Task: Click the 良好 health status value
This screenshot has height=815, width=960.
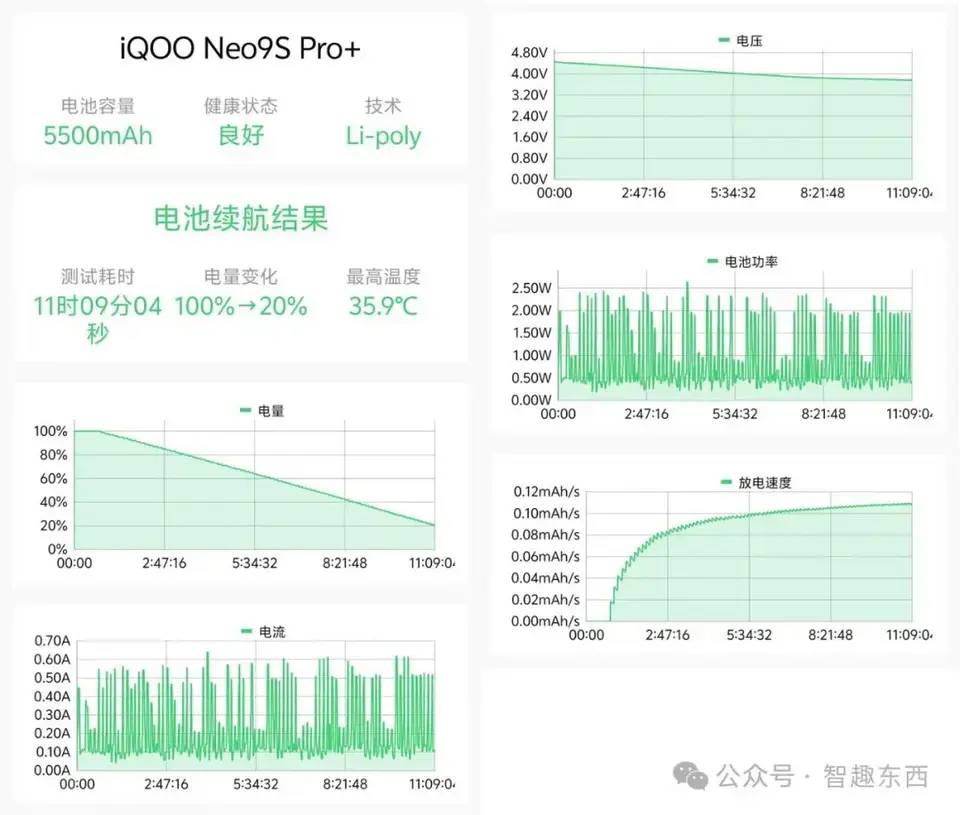Action: pos(241,135)
